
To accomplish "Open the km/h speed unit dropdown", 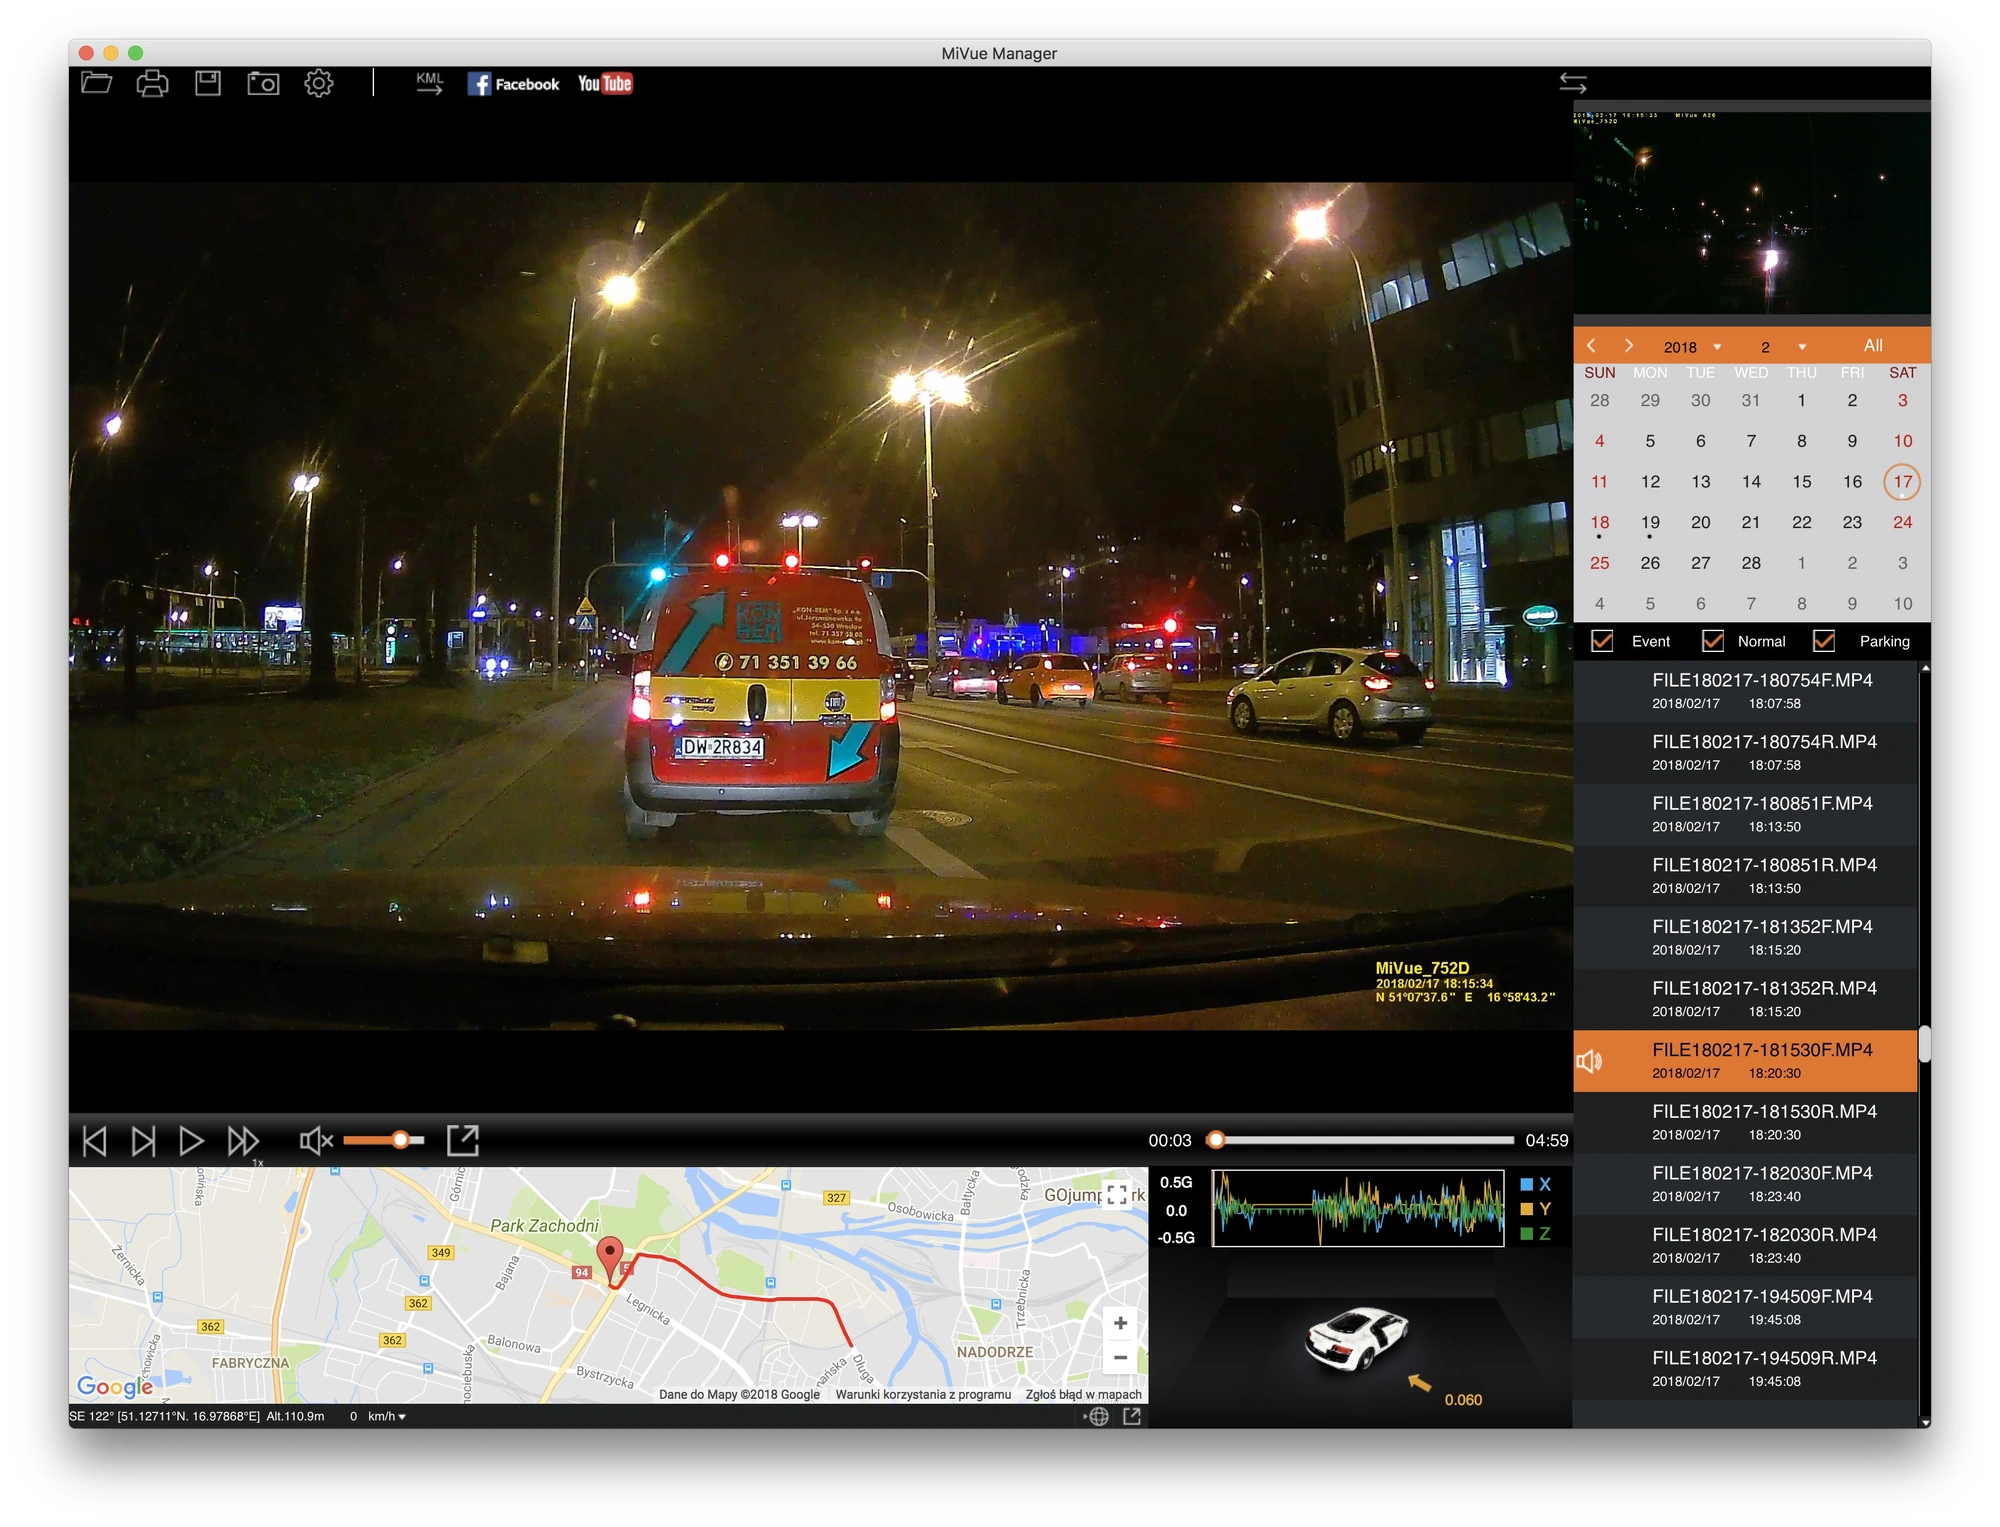I will [x=387, y=1416].
